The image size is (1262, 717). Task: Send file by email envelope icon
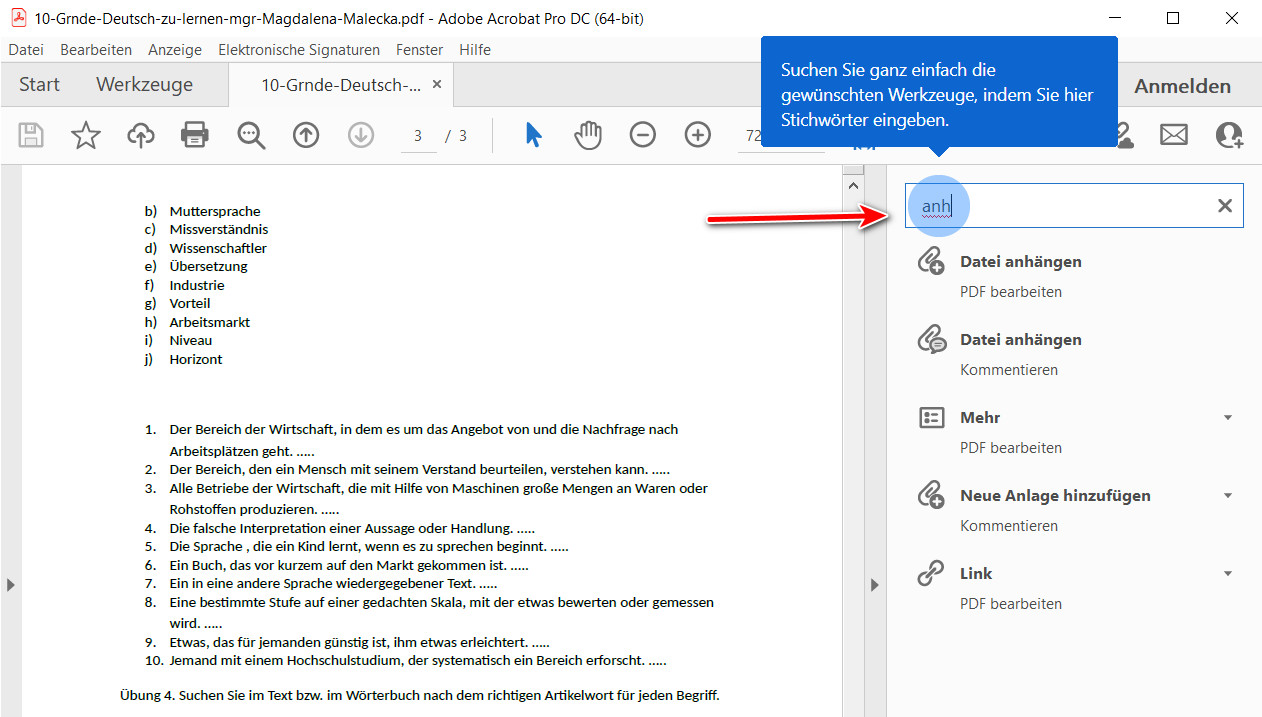click(x=1174, y=135)
